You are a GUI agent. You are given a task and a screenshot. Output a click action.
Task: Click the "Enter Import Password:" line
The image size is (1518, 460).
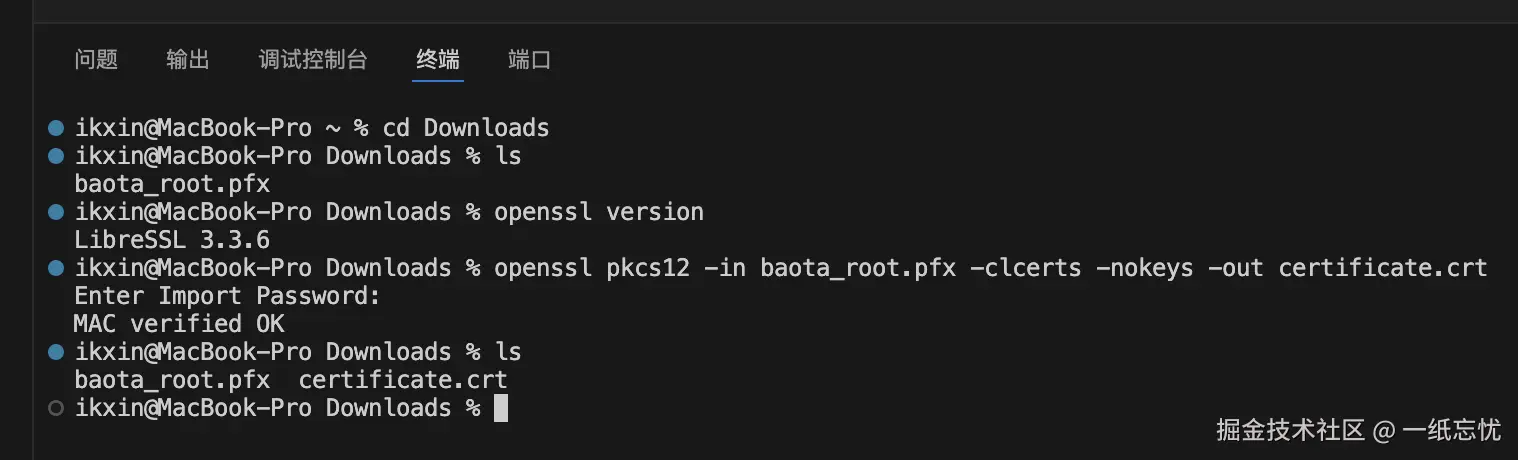click(x=228, y=296)
